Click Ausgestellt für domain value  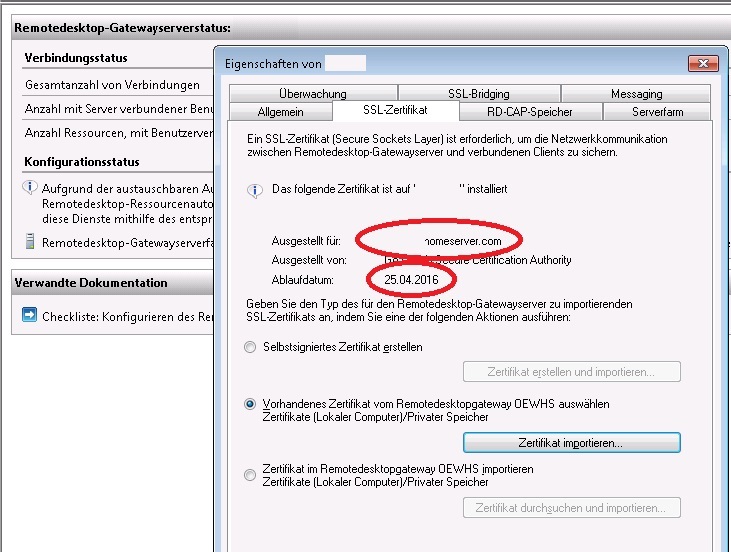tap(463, 241)
